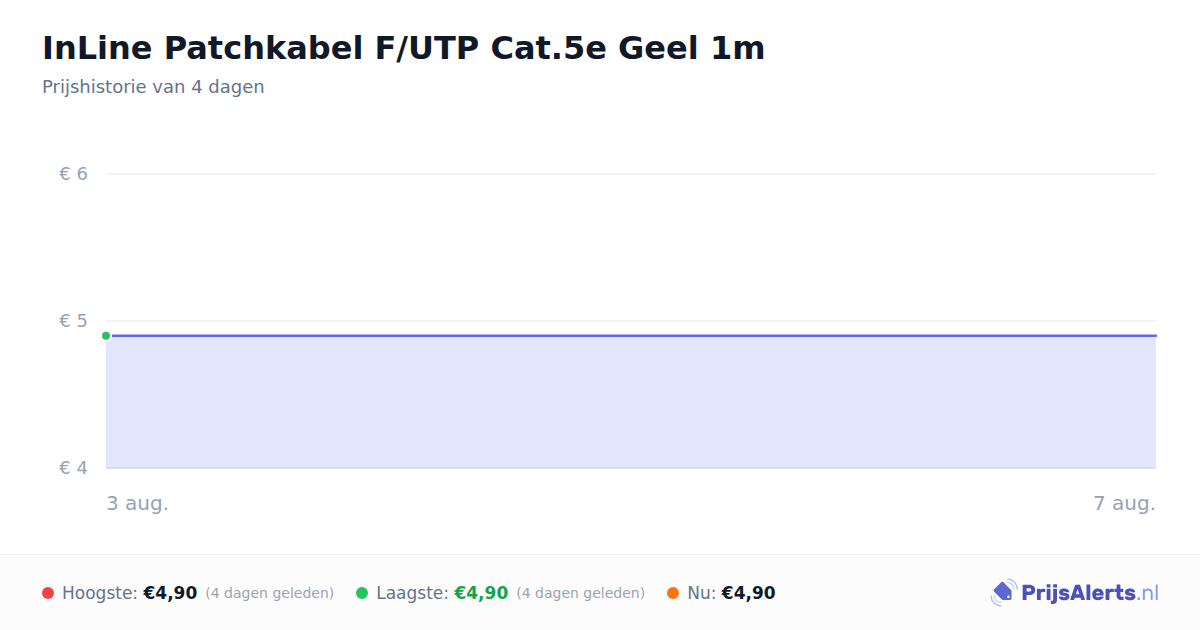1200x630 pixels.
Task: Select the green data point on chart line
Action: 106,336
